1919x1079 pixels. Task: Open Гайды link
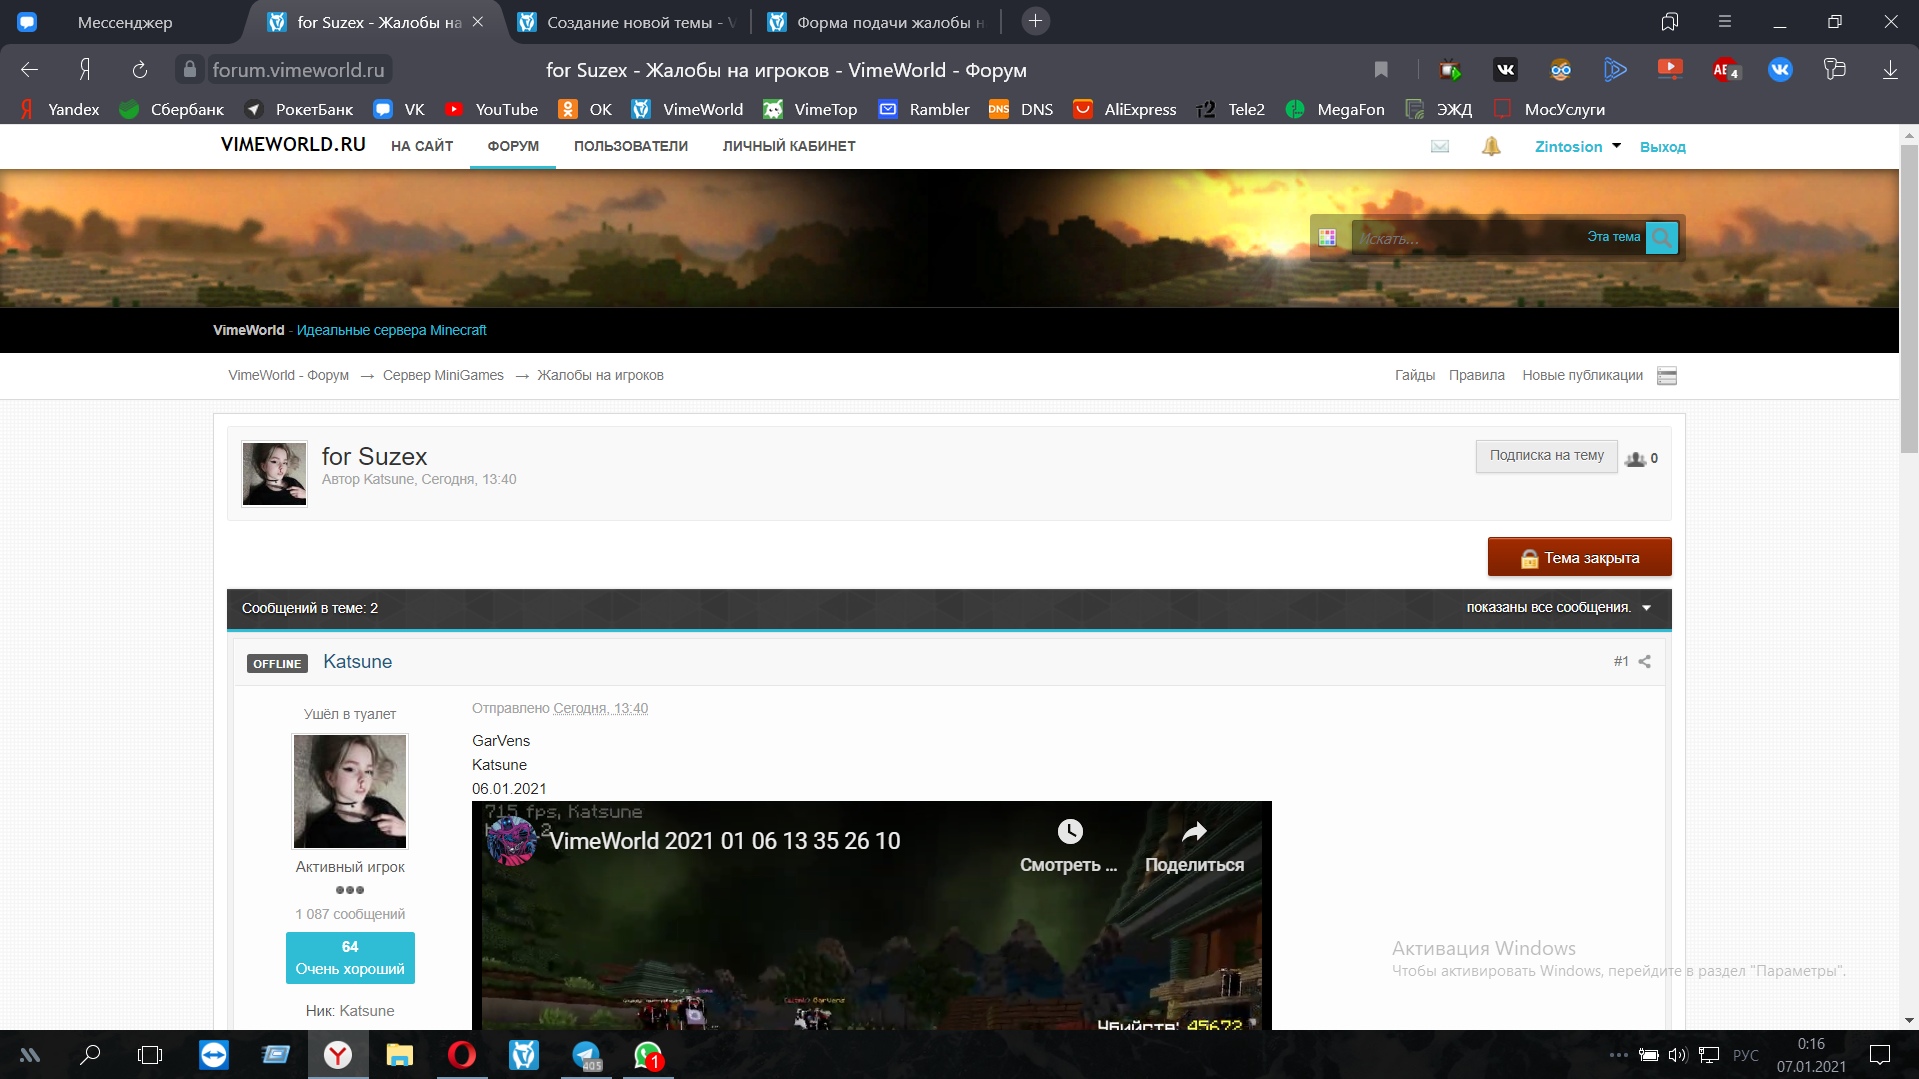point(1414,375)
